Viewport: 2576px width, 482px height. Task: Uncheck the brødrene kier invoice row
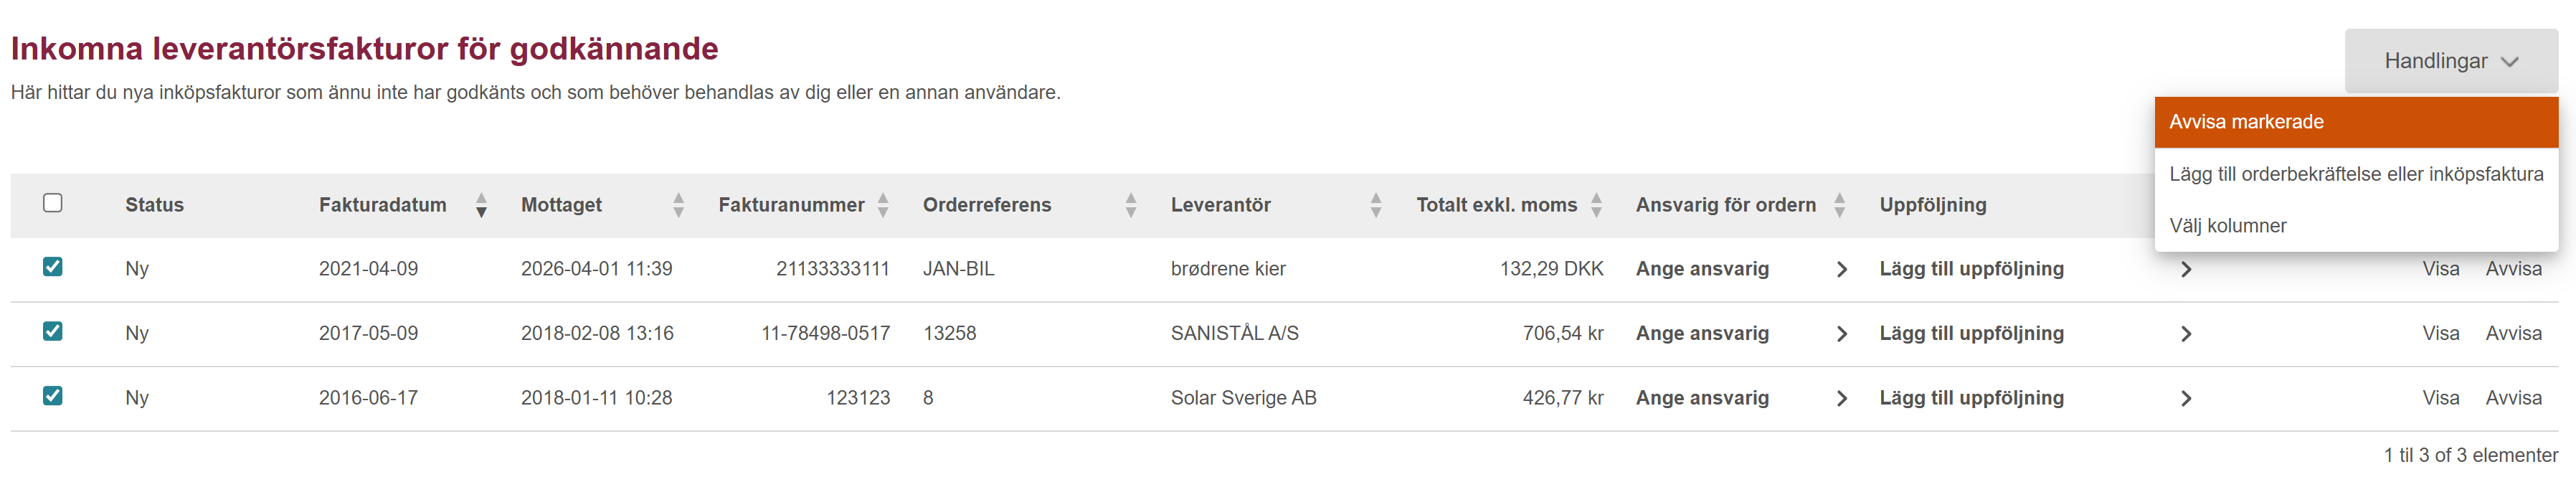[x=53, y=267]
